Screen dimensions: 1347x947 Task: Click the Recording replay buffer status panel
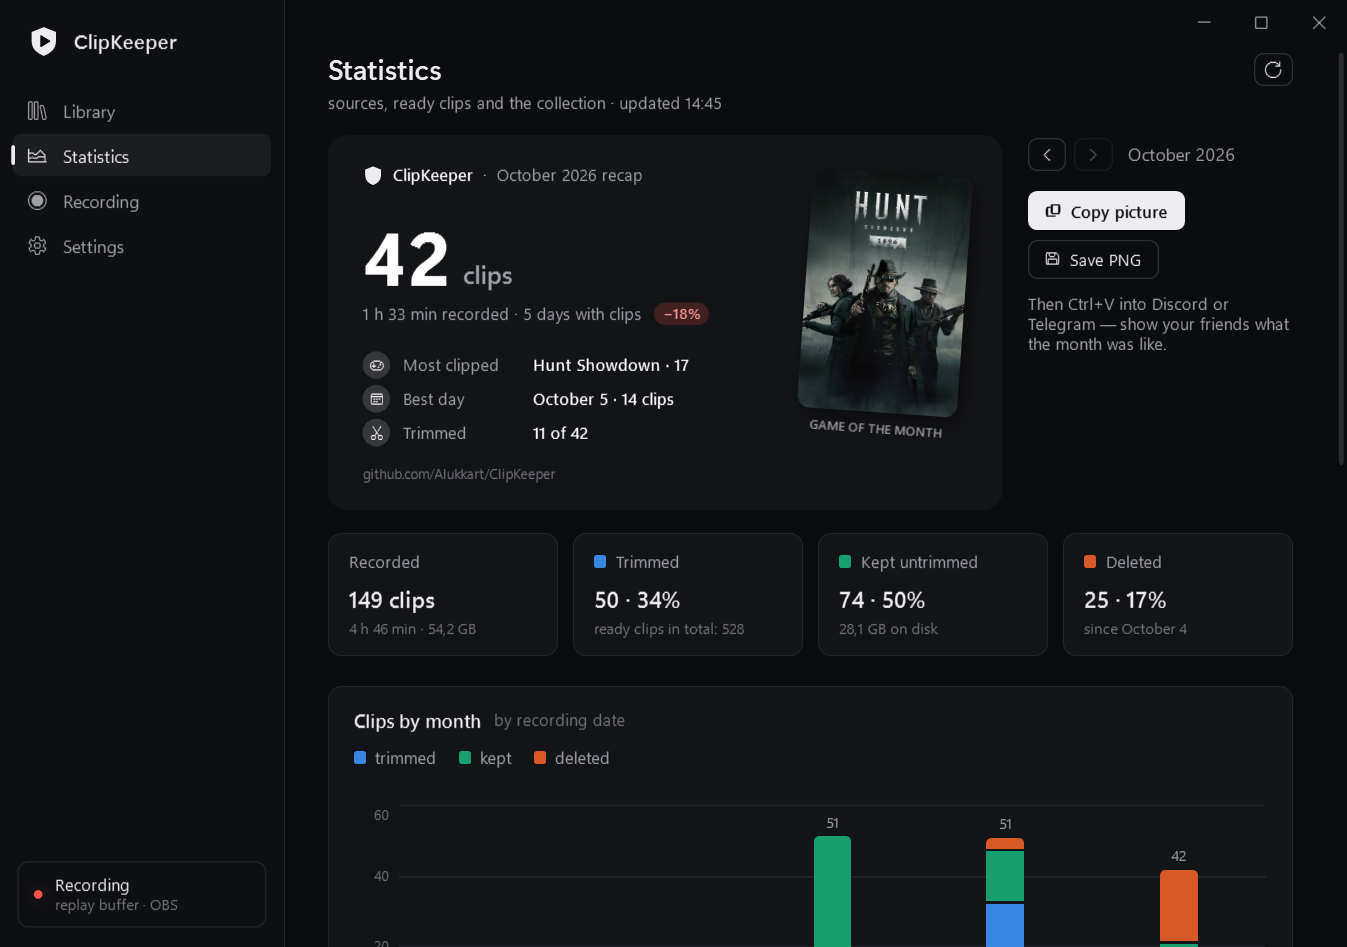[142, 894]
